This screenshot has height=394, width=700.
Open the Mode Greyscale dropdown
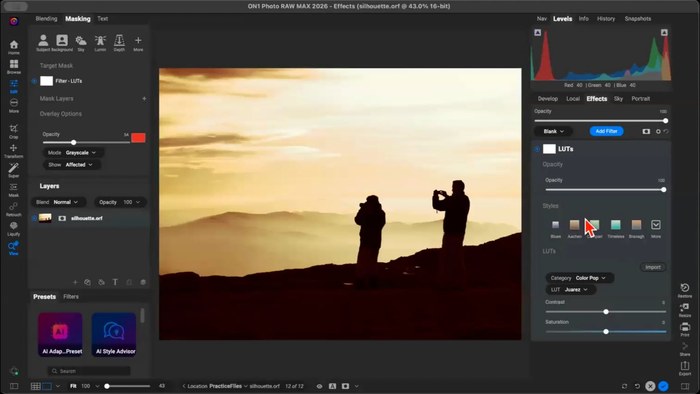coord(73,153)
